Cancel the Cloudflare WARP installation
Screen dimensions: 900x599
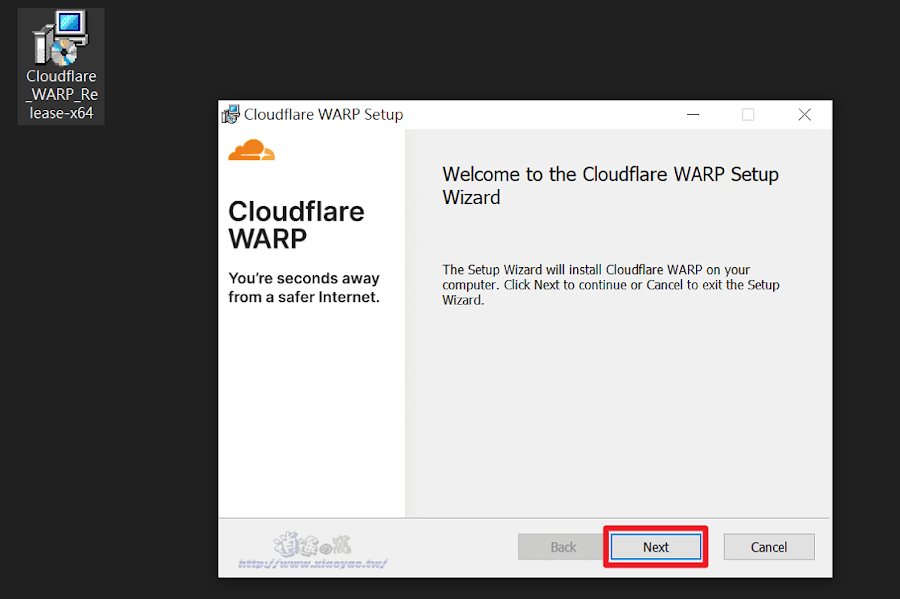(x=768, y=547)
